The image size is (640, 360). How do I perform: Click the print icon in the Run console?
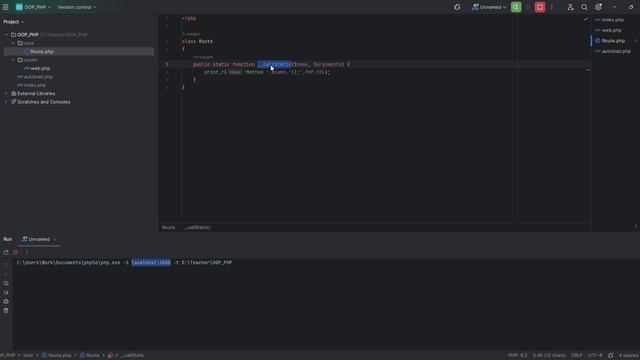pos(6,301)
